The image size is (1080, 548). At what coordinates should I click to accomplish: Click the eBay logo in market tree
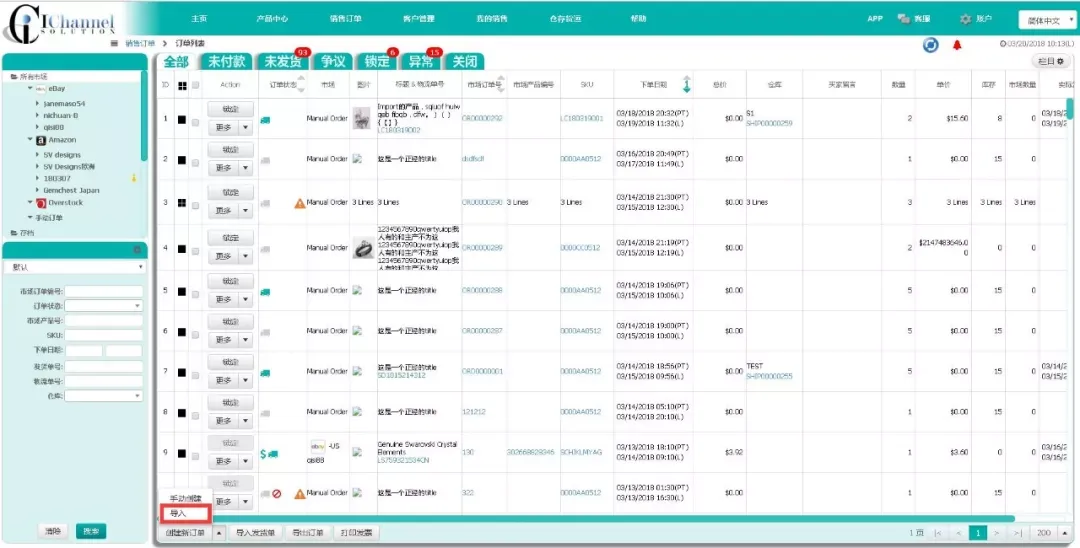pos(41,89)
